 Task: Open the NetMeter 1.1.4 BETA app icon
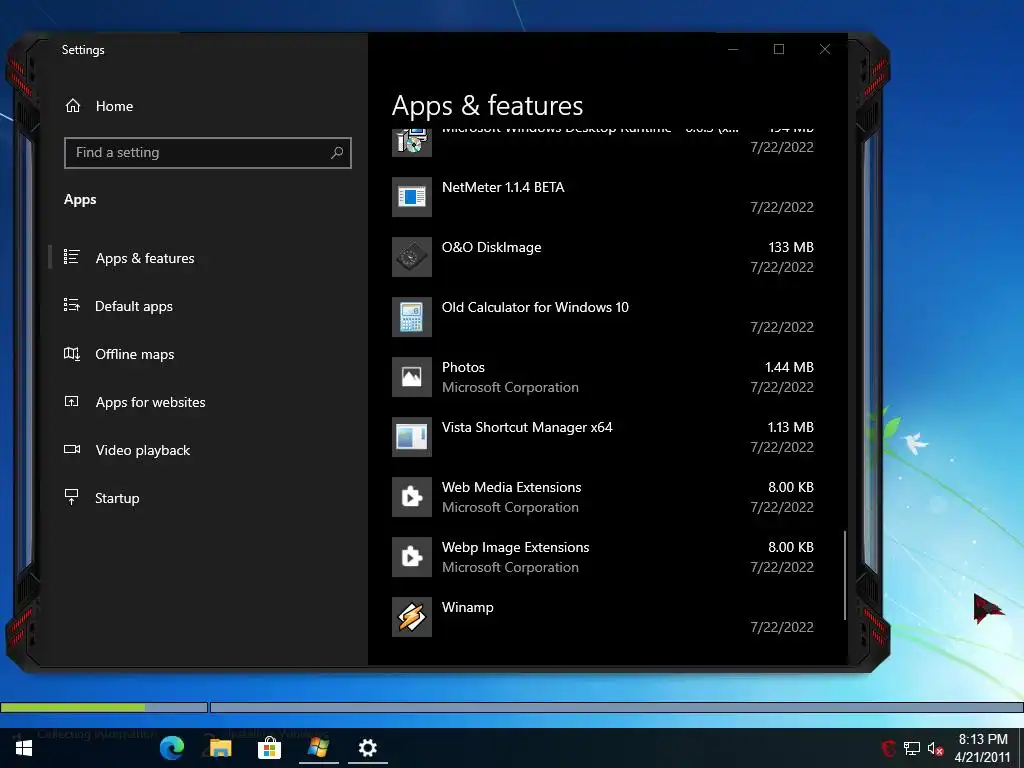[411, 197]
